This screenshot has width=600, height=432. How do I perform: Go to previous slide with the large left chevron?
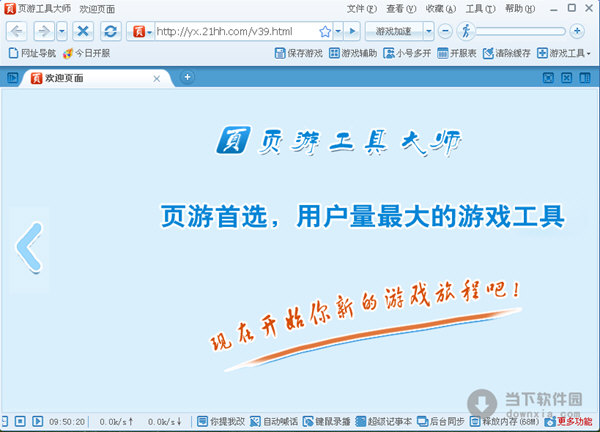click(x=29, y=248)
